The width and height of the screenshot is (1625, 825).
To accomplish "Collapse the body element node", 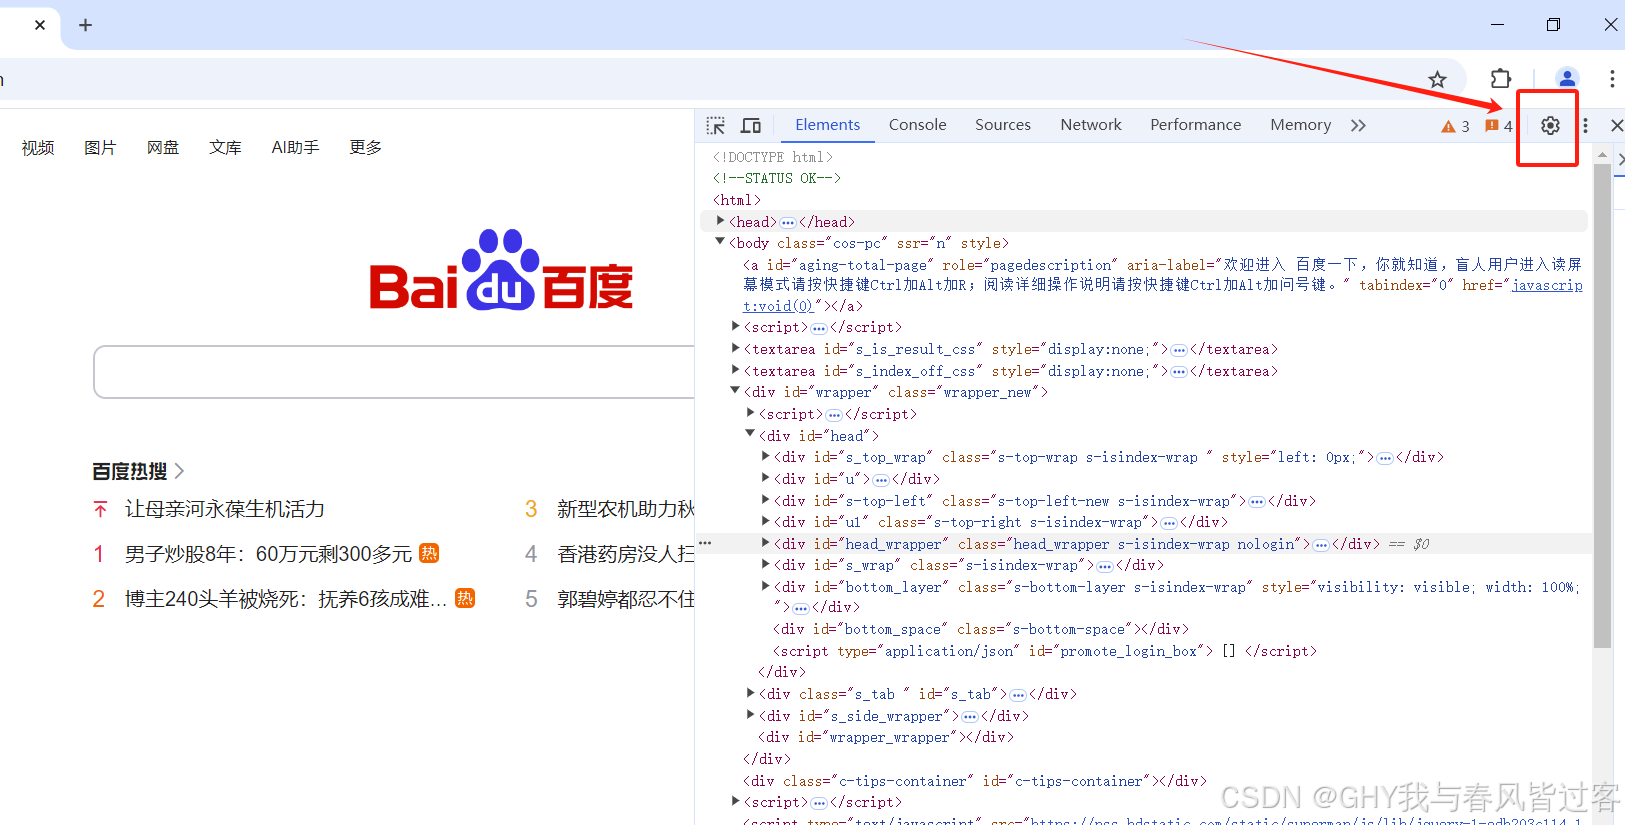I will pyautogui.click(x=720, y=241).
